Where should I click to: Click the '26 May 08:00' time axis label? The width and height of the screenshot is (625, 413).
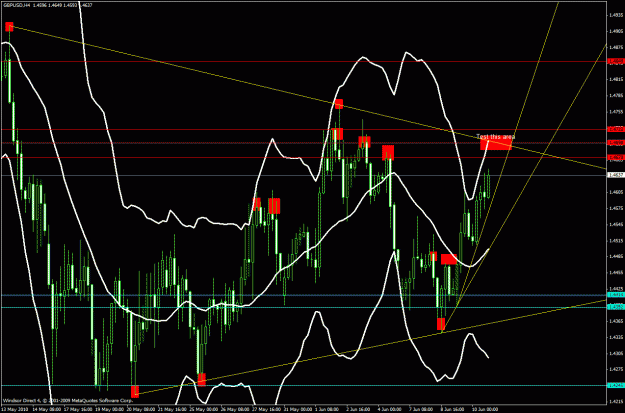(x=234, y=409)
